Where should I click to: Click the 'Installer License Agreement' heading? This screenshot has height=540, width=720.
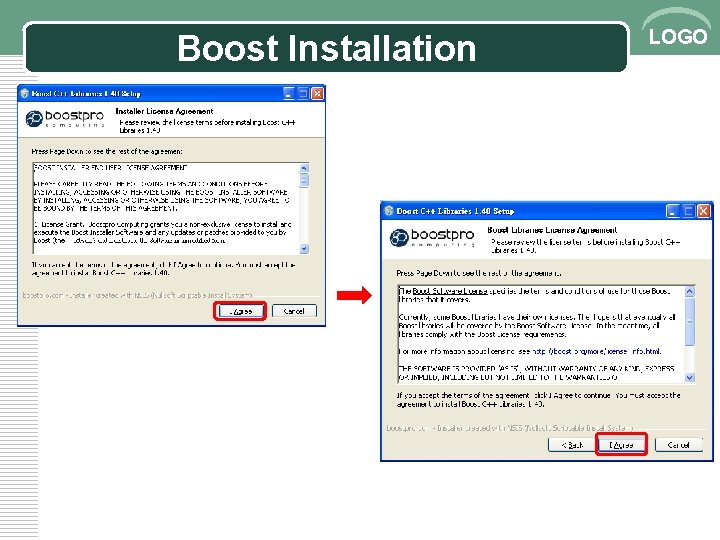164,111
